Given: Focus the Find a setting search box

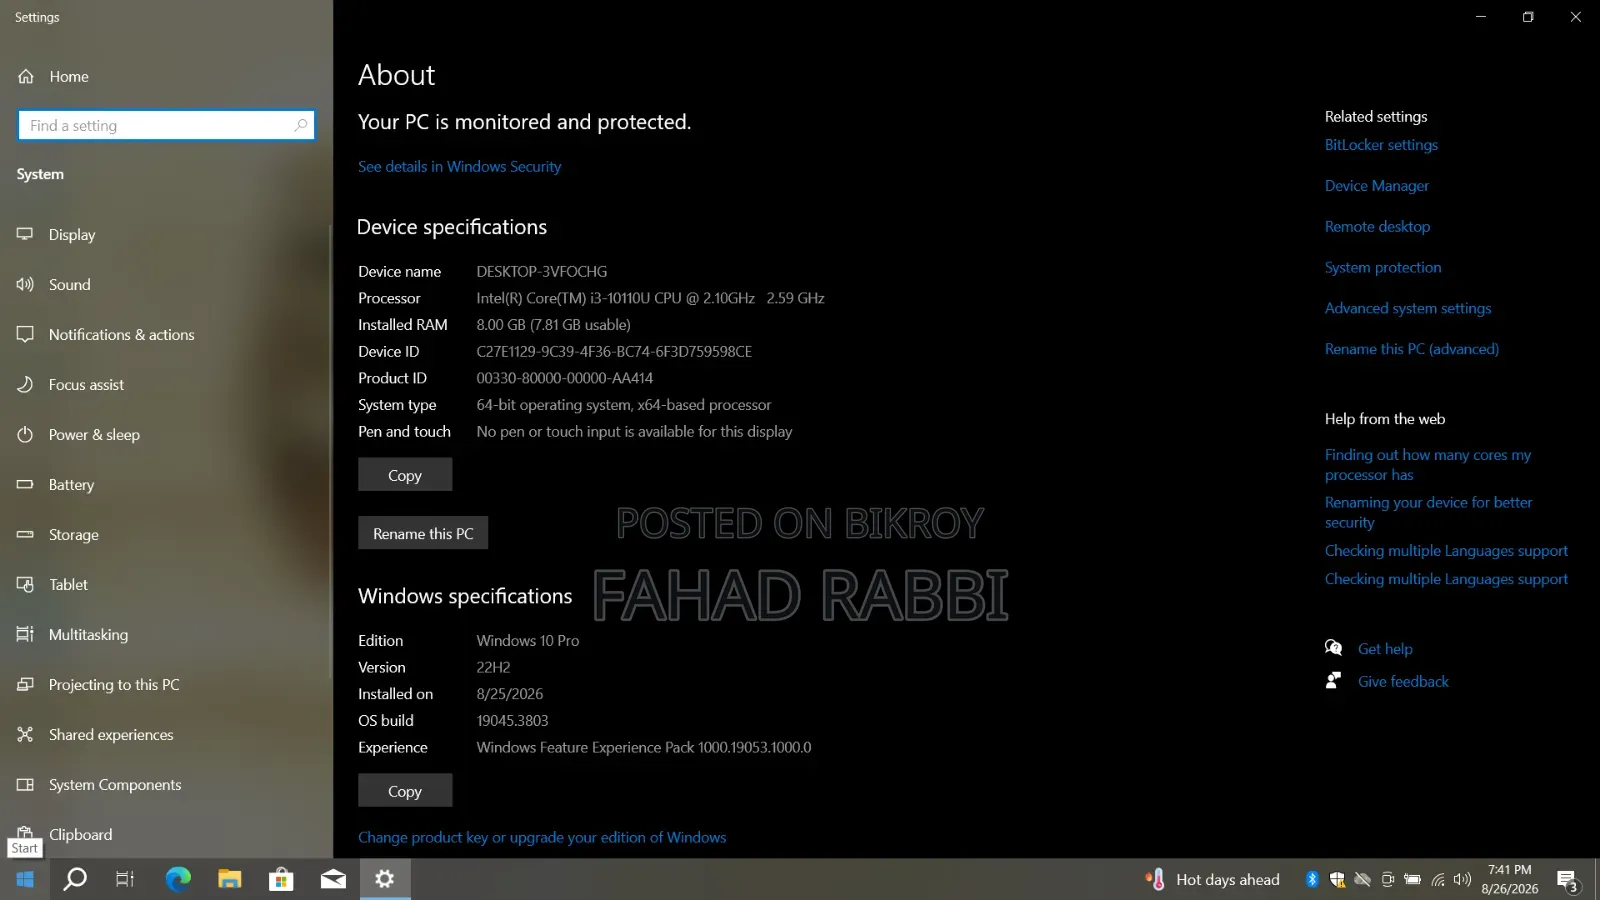Looking at the screenshot, I should coord(166,125).
